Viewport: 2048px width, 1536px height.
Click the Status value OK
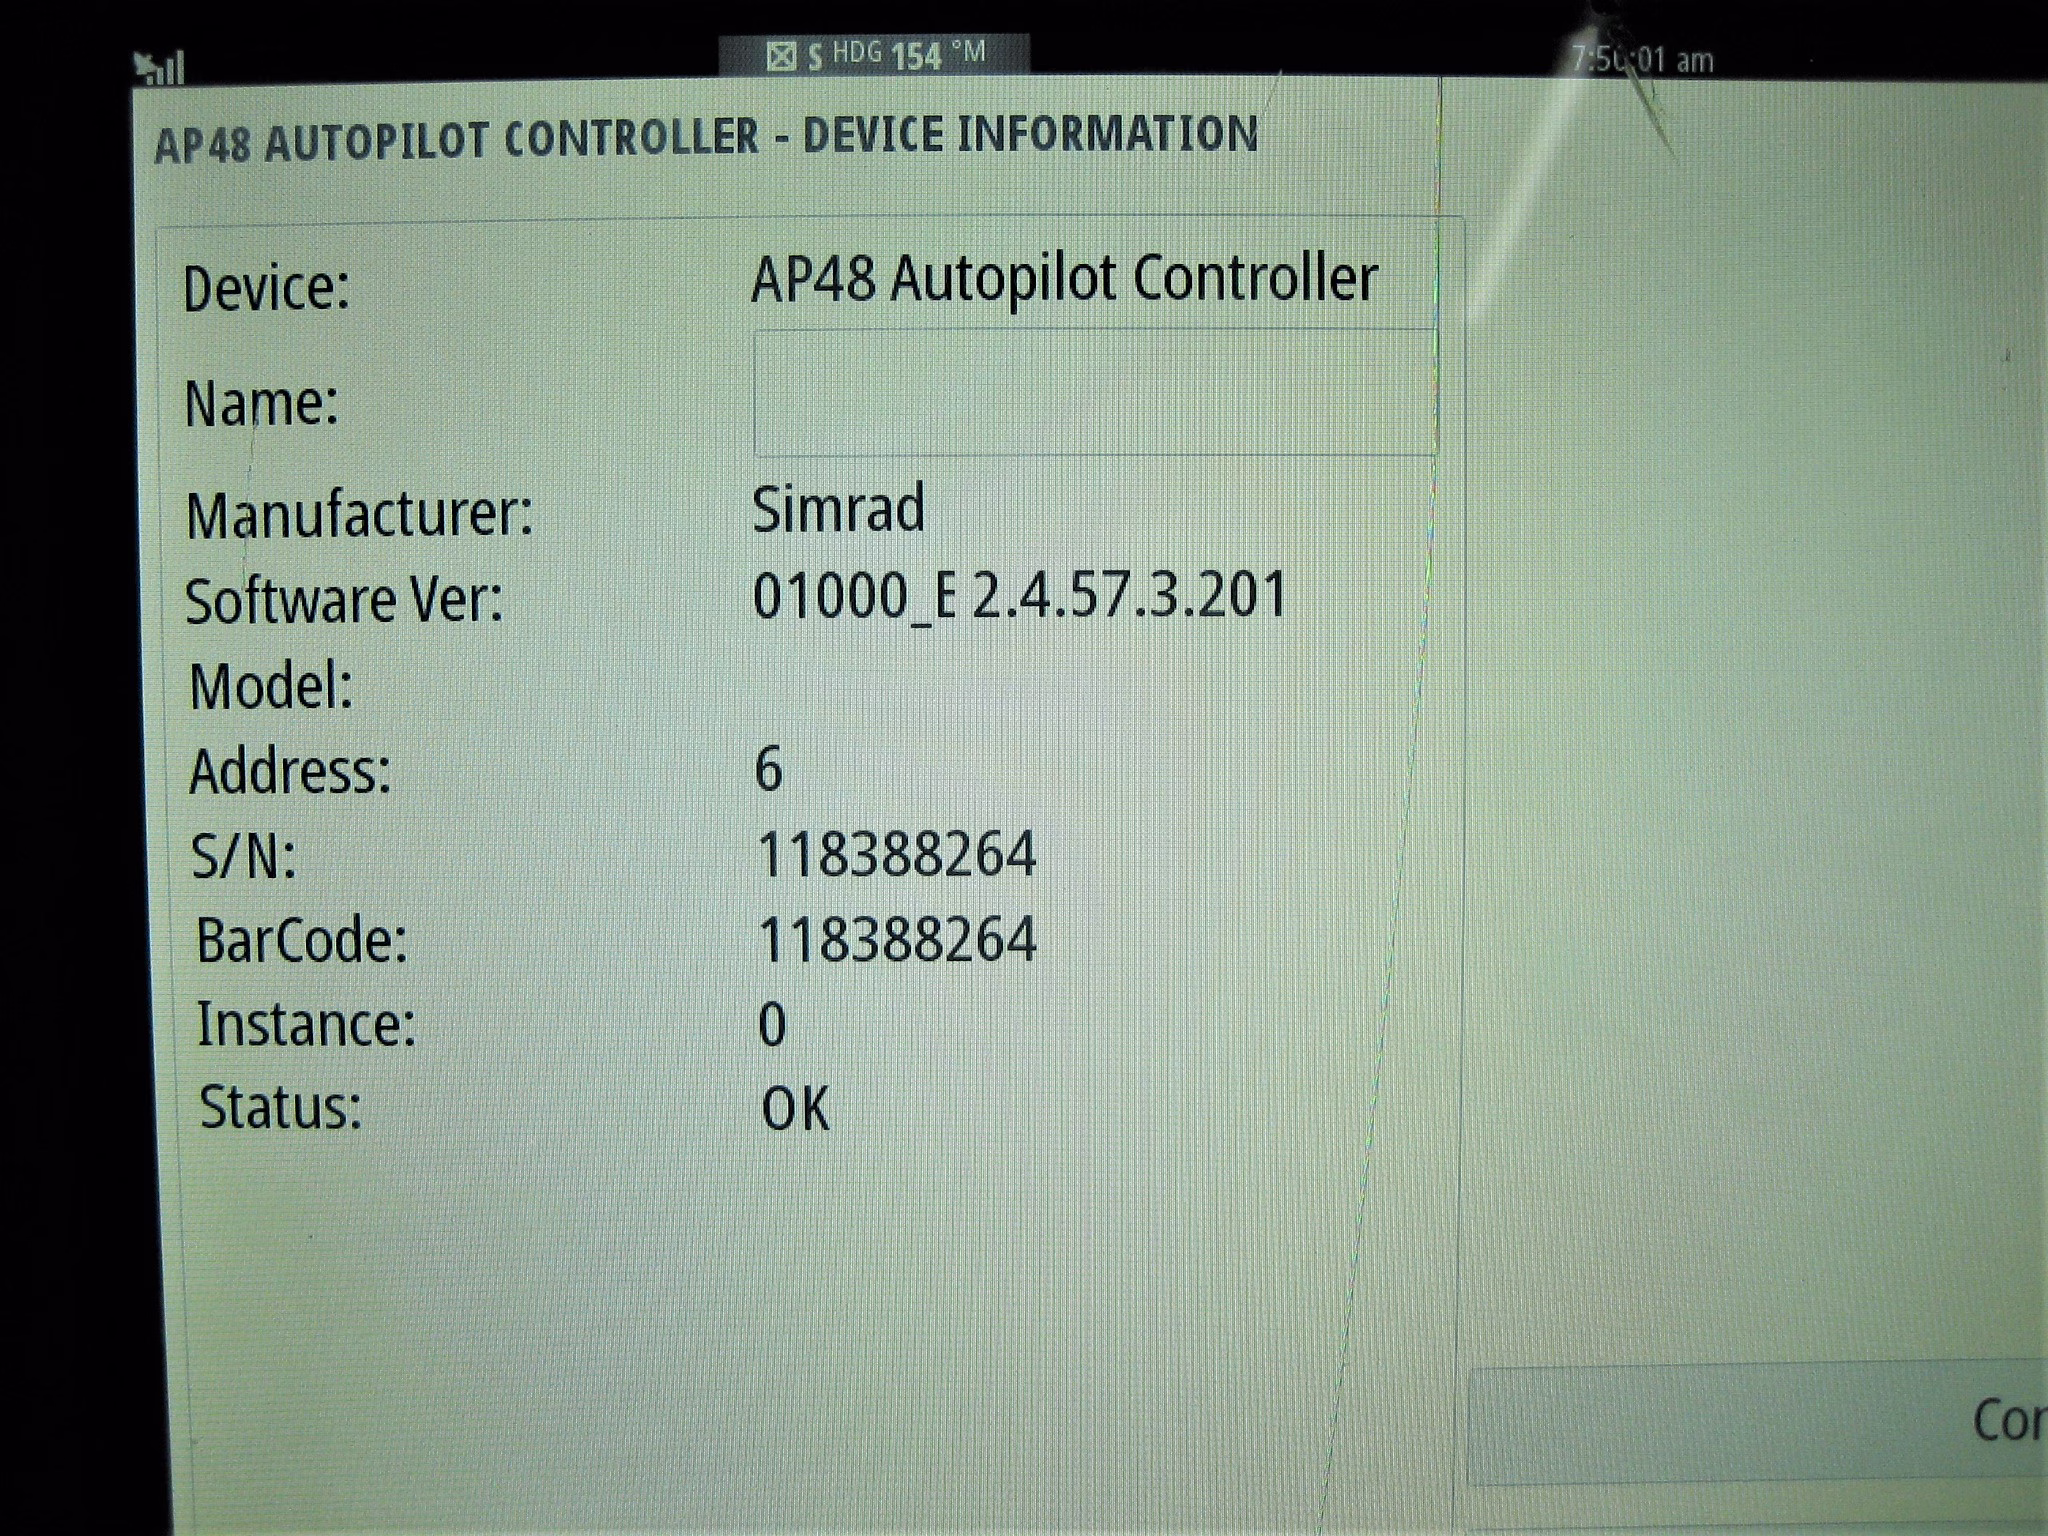pyautogui.click(x=795, y=1109)
